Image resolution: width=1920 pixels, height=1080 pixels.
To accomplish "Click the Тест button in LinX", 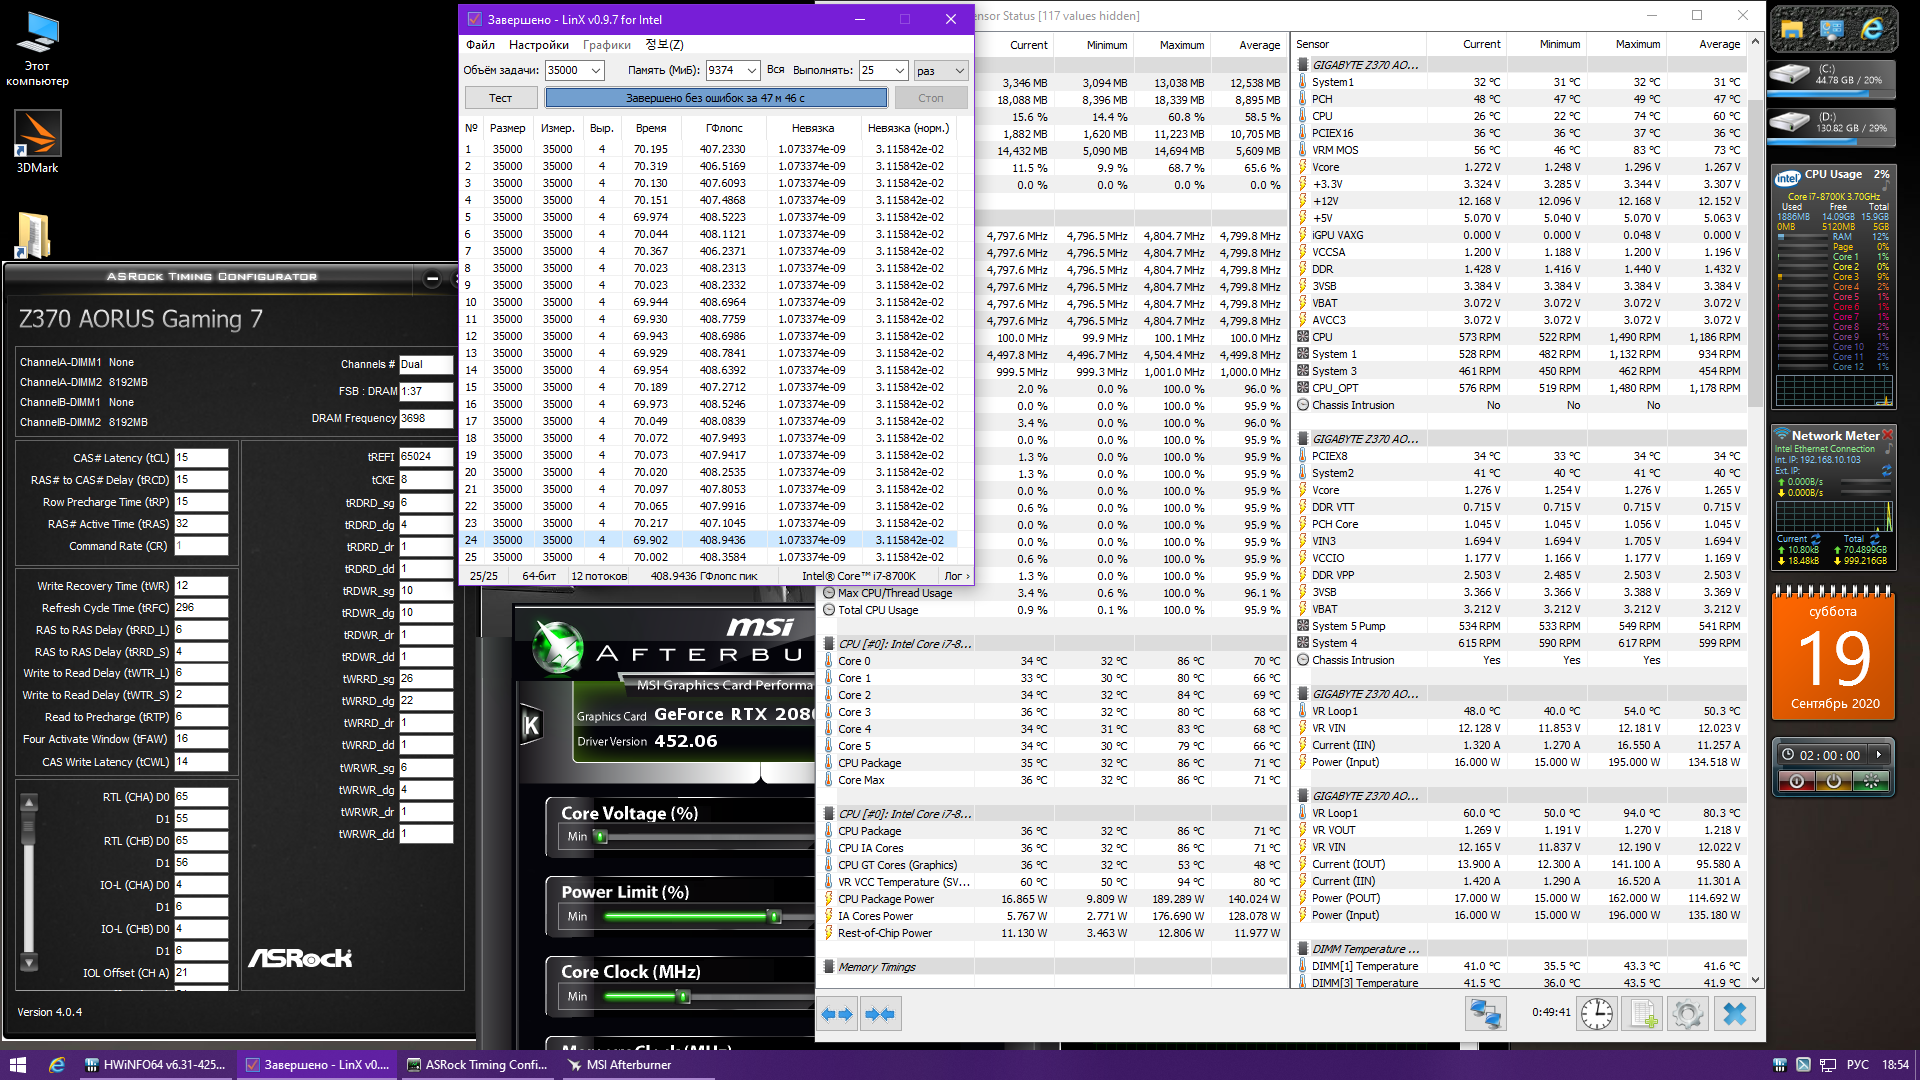I will [x=500, y=98].
